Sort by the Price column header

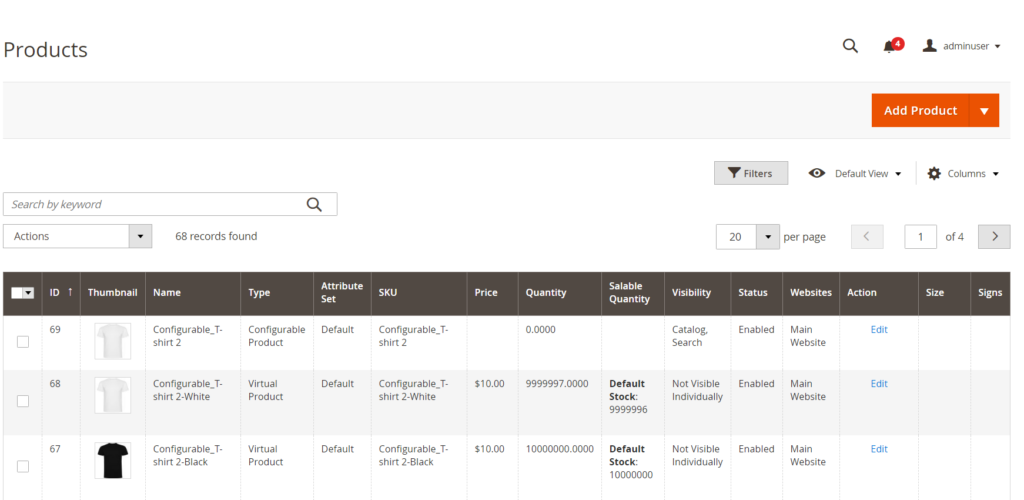(486, 293)
